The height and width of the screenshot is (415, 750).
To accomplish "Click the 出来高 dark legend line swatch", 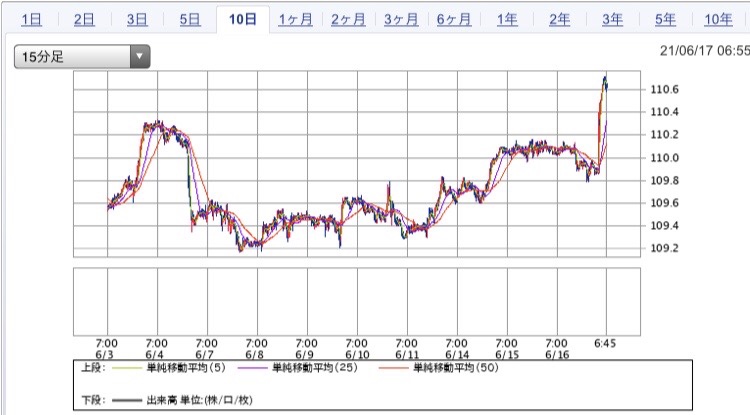I will tap(127, 401).
